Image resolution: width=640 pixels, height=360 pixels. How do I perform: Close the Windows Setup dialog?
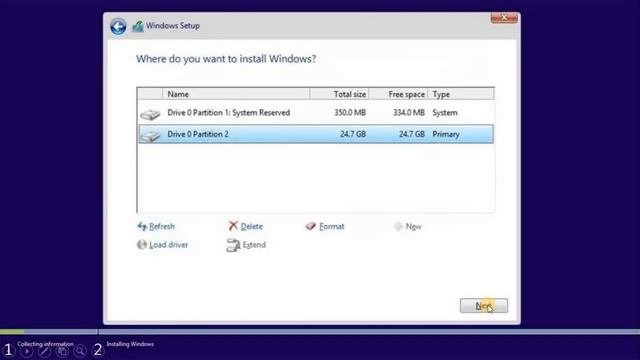[x=504, y=18]
